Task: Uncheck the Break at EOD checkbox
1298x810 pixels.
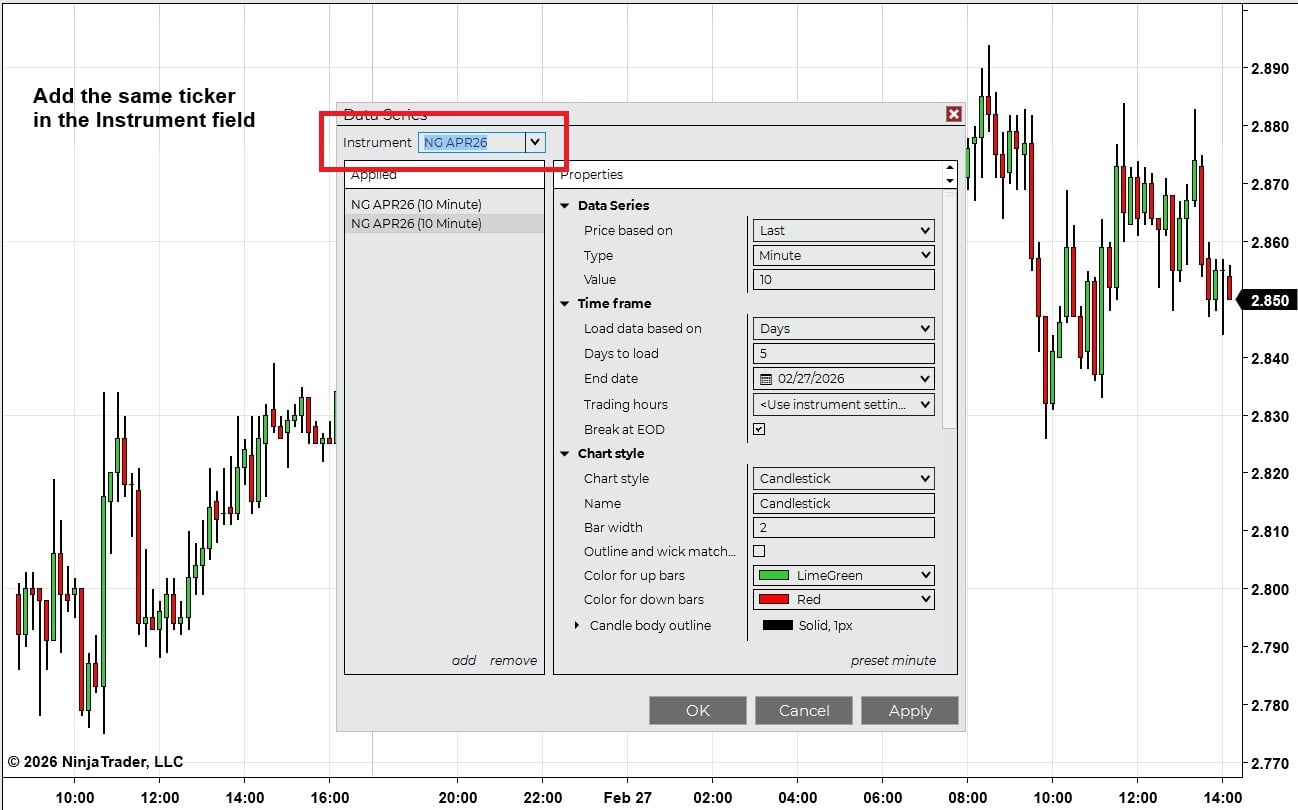Action: 759,429
